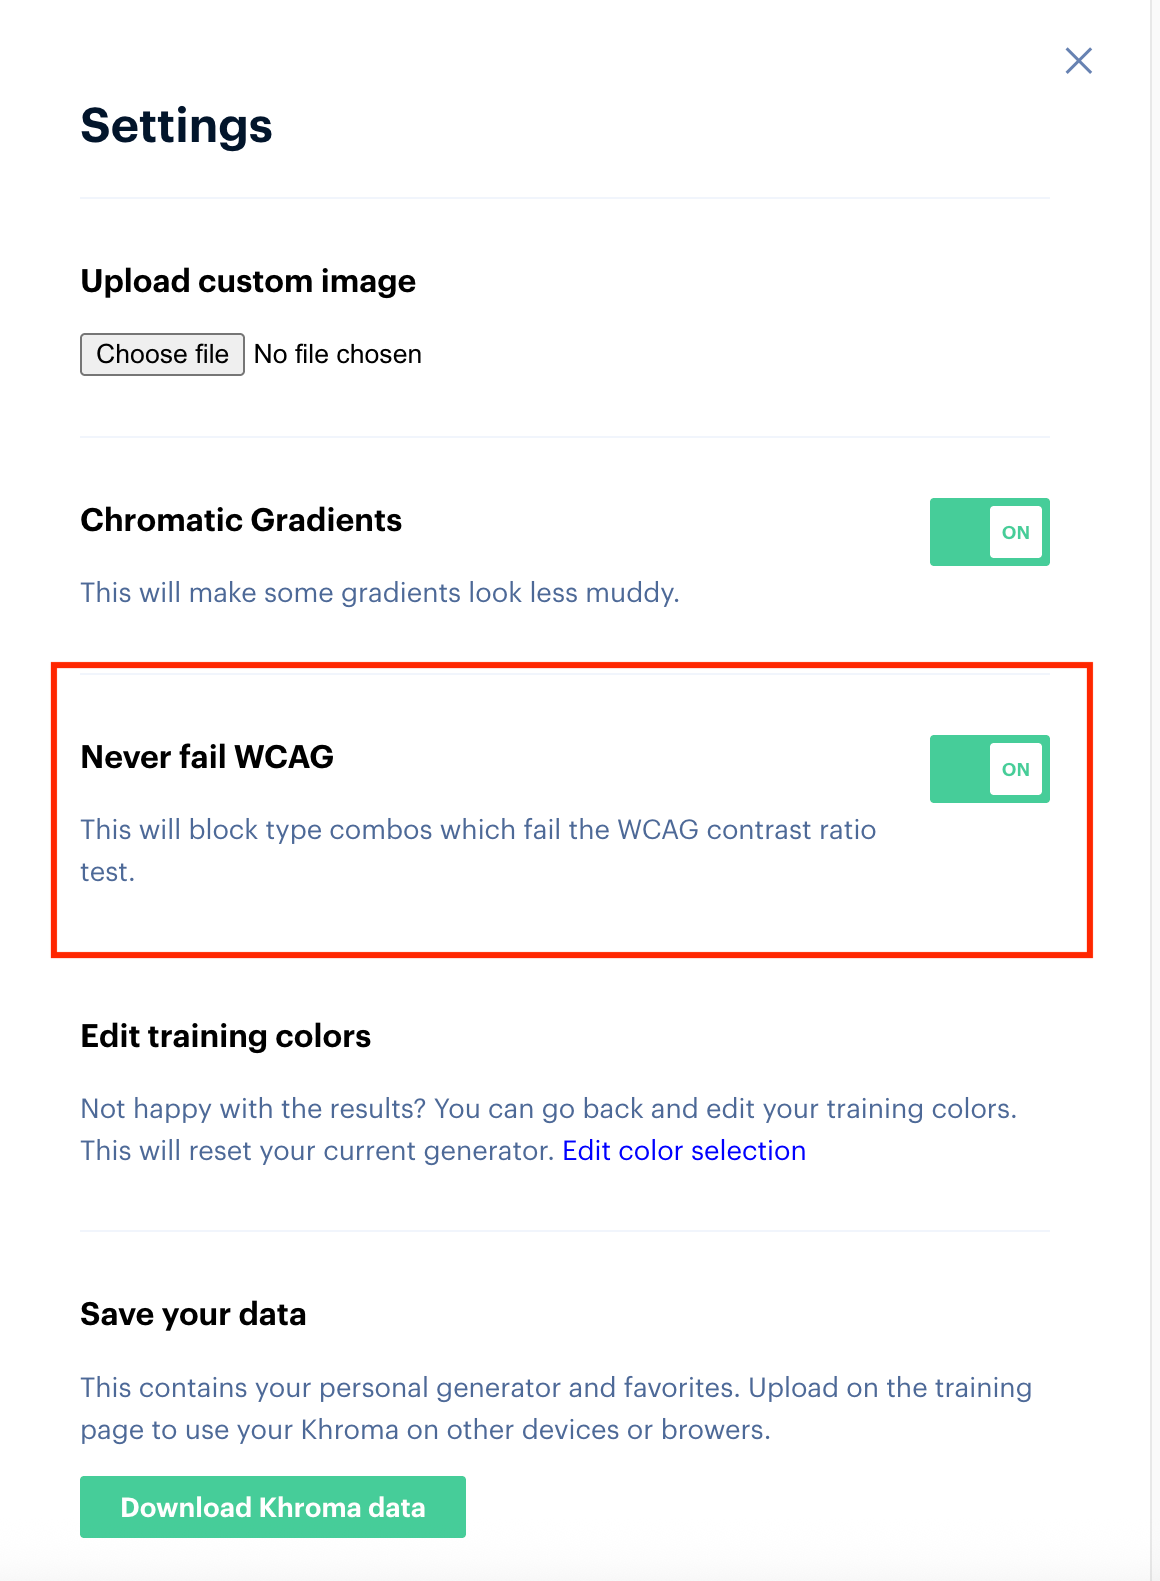Click the X icon at top right

click(1079, 61)
